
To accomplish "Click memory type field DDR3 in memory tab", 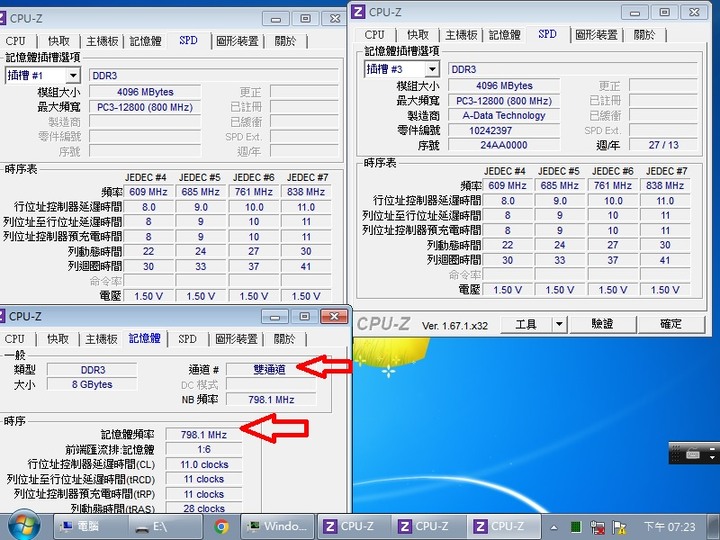I will pos(92,370).
